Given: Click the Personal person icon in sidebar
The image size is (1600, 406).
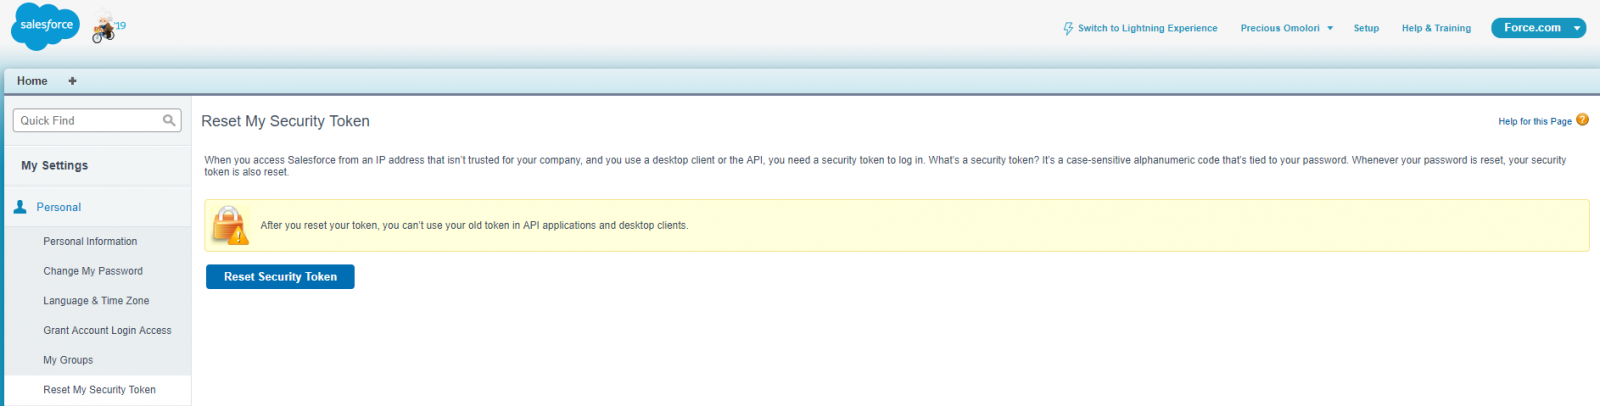Looking at the screenshot, I should (20, 207).
